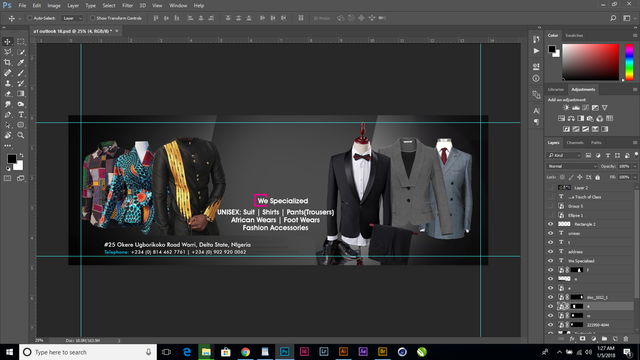This screenshot has width=640, height=360.
Task: Open the Image menu
Action: click(x=54, y=6)
